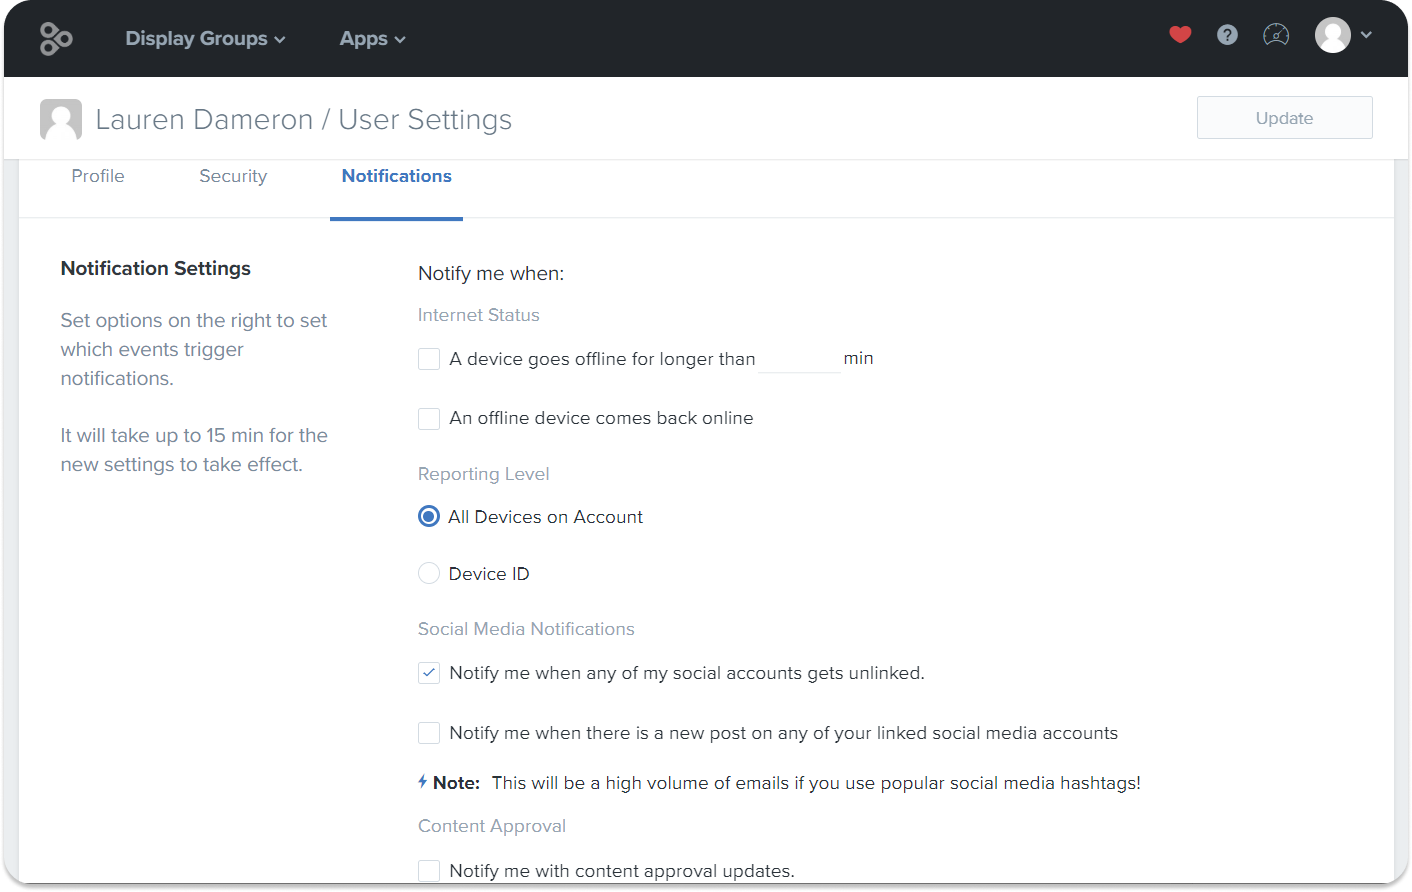Image resolution: width=1412 pixels, height=892 pixels.
Task: Click the Content Approval heading
Action: pos(492,826)
